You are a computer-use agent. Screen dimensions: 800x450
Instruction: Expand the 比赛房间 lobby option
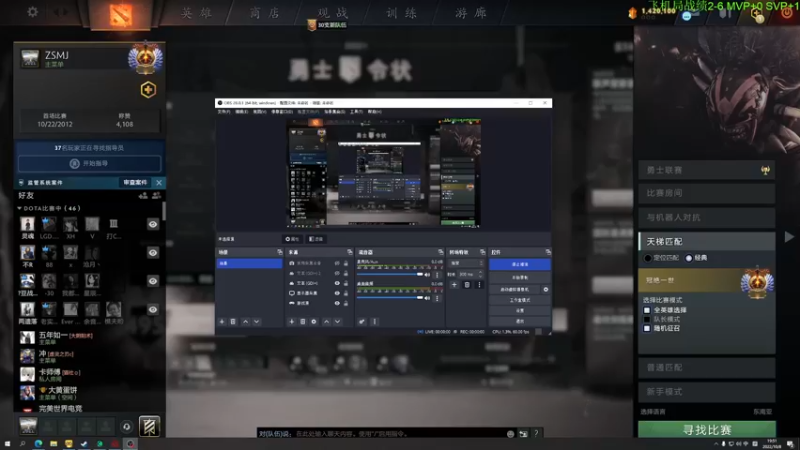707,193
